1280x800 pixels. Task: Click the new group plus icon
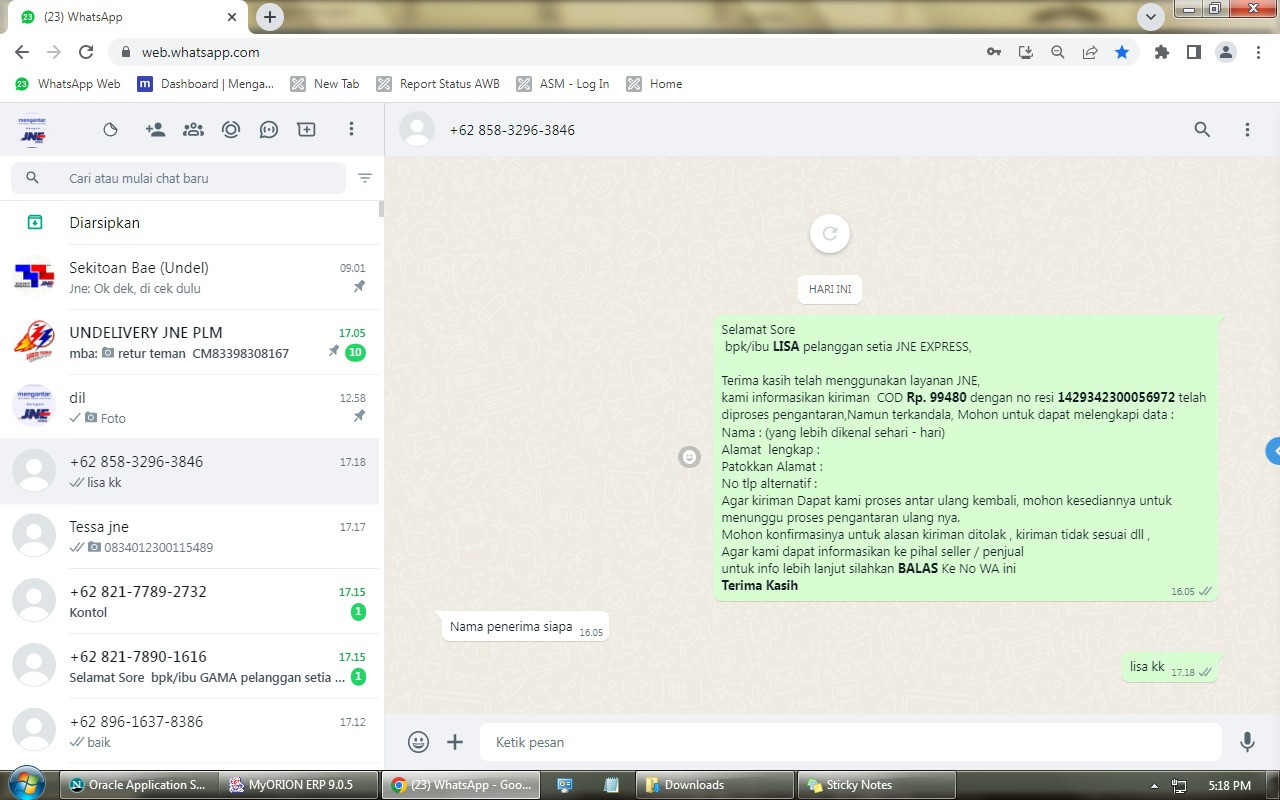[306, 129]
